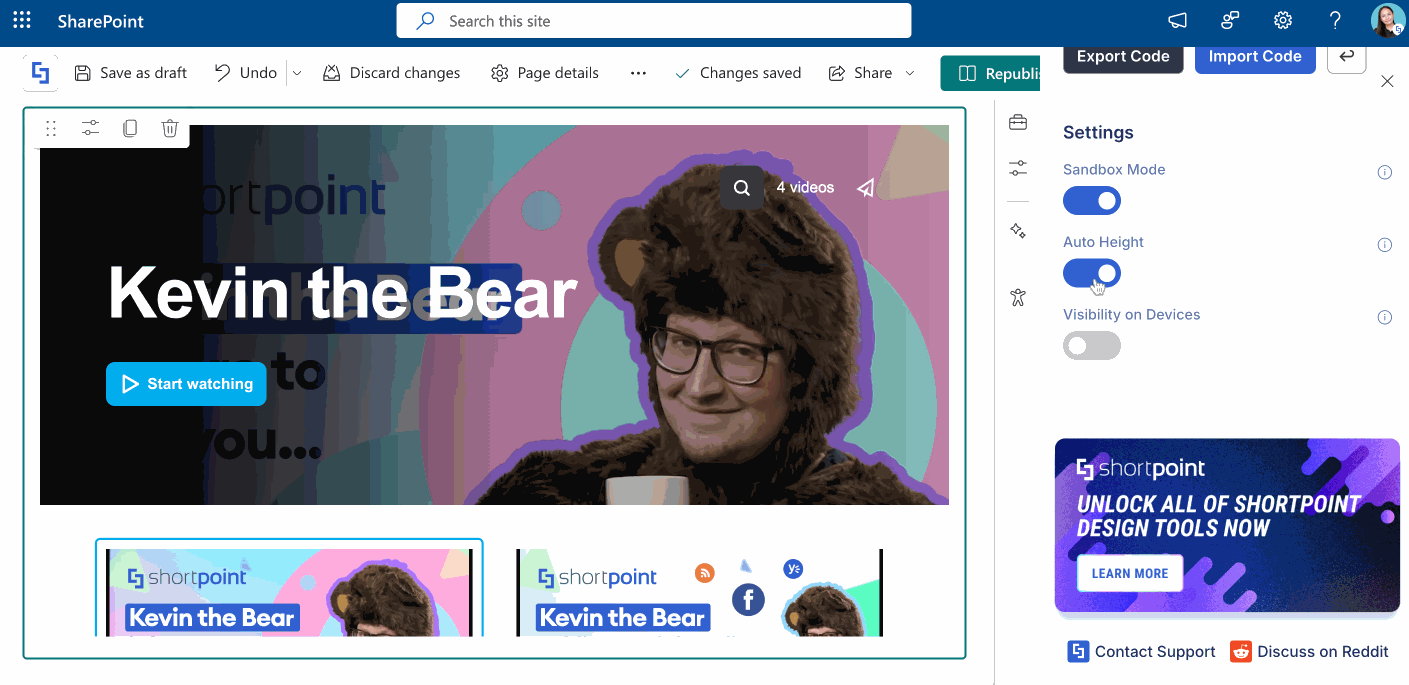Toggle Sandbox Mode switch

click(x=1092, y=201)
